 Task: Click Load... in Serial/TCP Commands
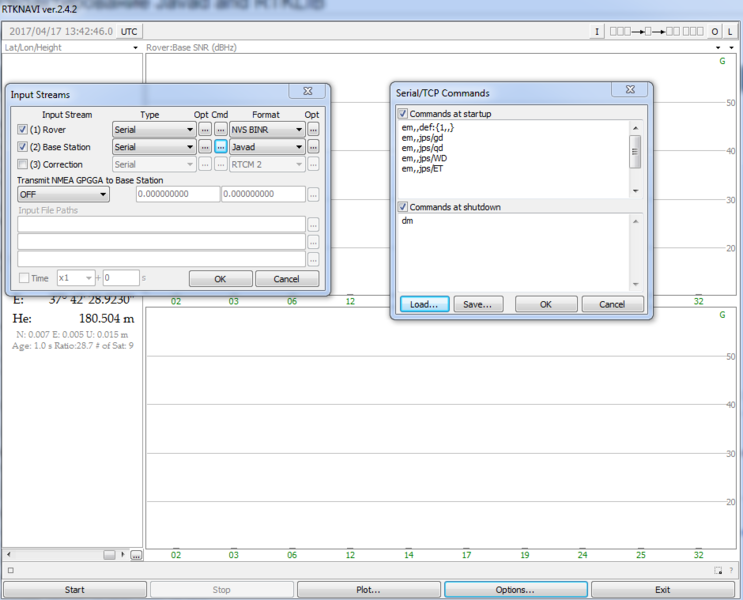(424, 304)
